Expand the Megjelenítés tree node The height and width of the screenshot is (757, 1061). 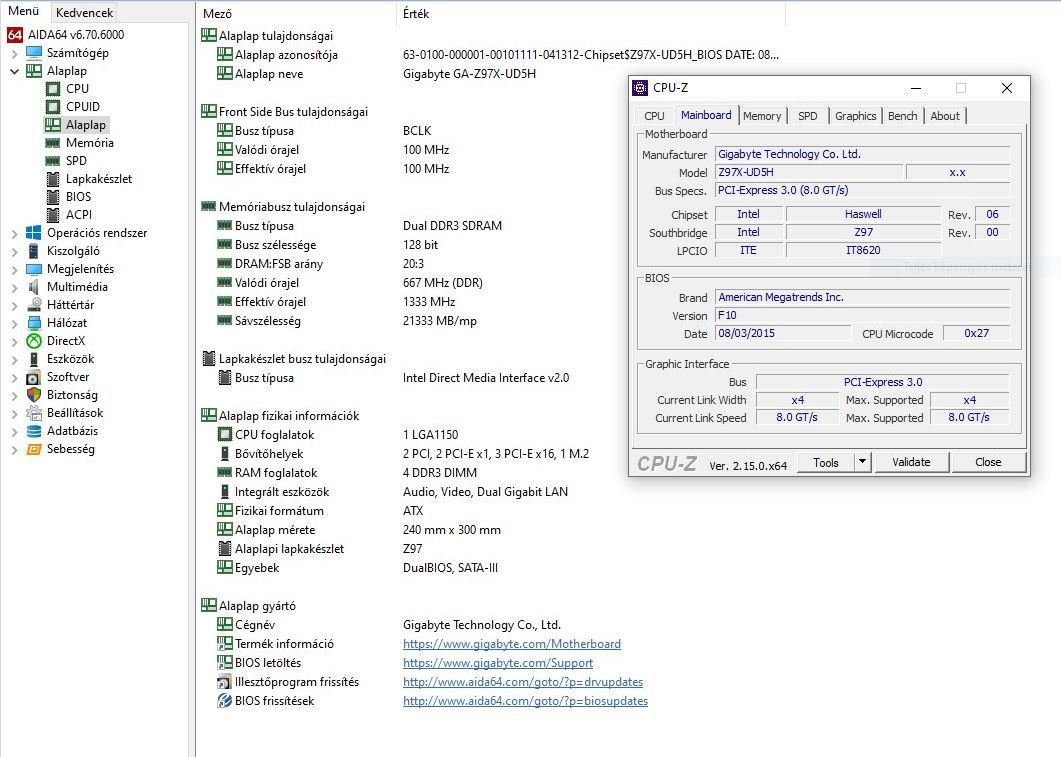(x=14, y=269)
